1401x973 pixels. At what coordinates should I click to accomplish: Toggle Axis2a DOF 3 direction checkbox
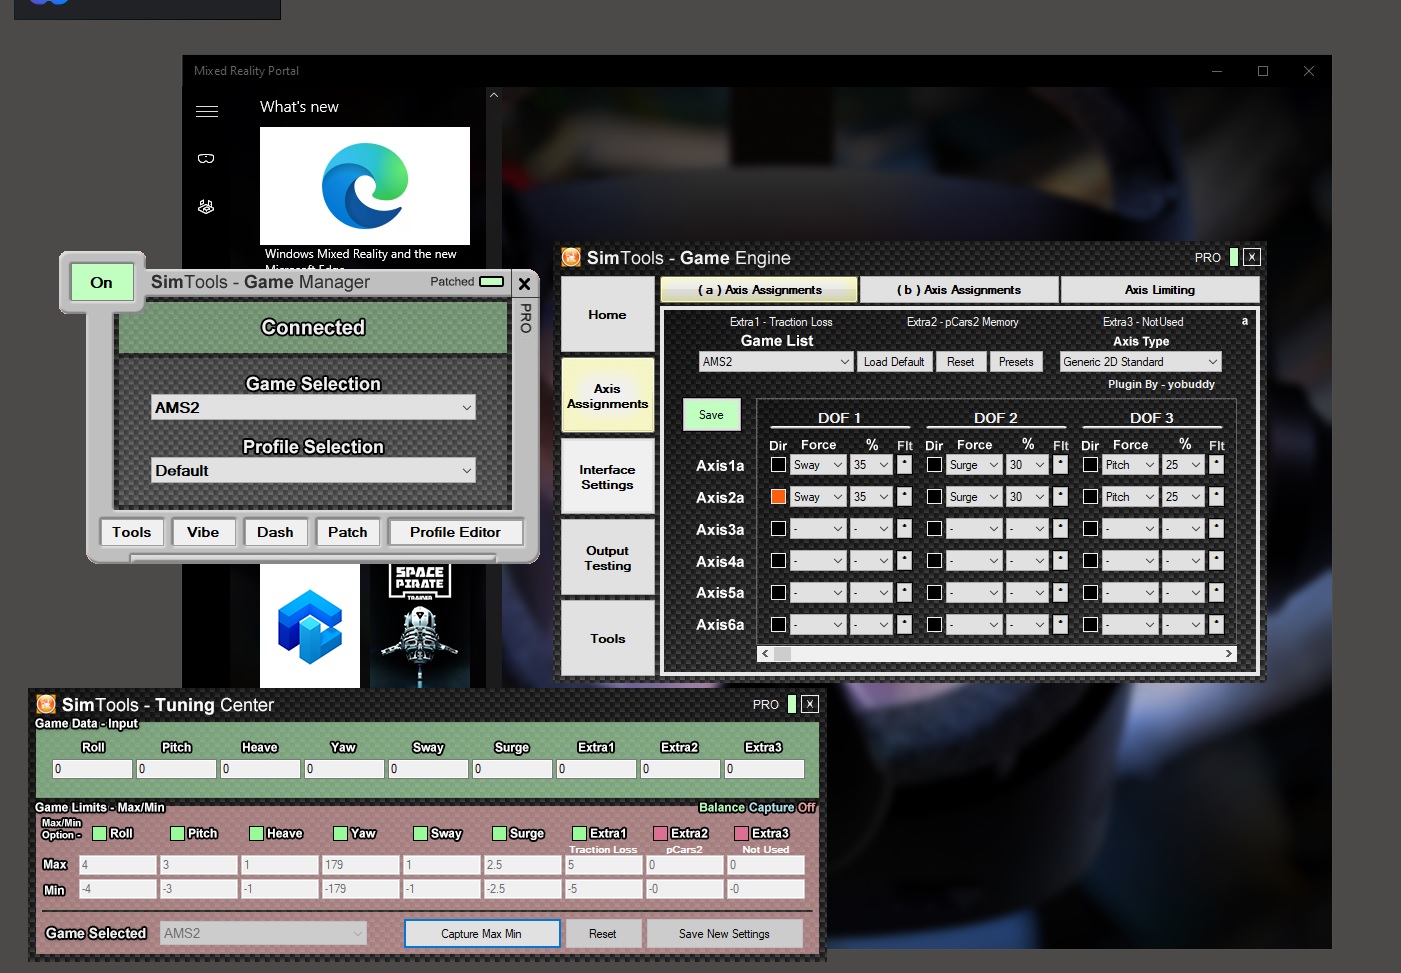coord(1090,497)
